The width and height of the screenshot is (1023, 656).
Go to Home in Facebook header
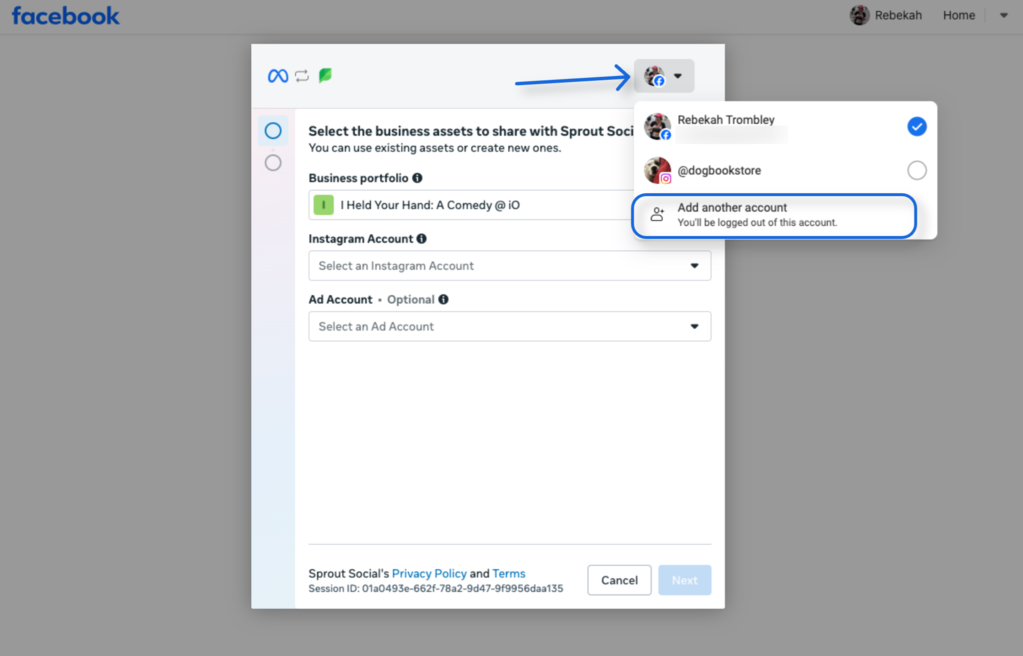coord(958,15)
